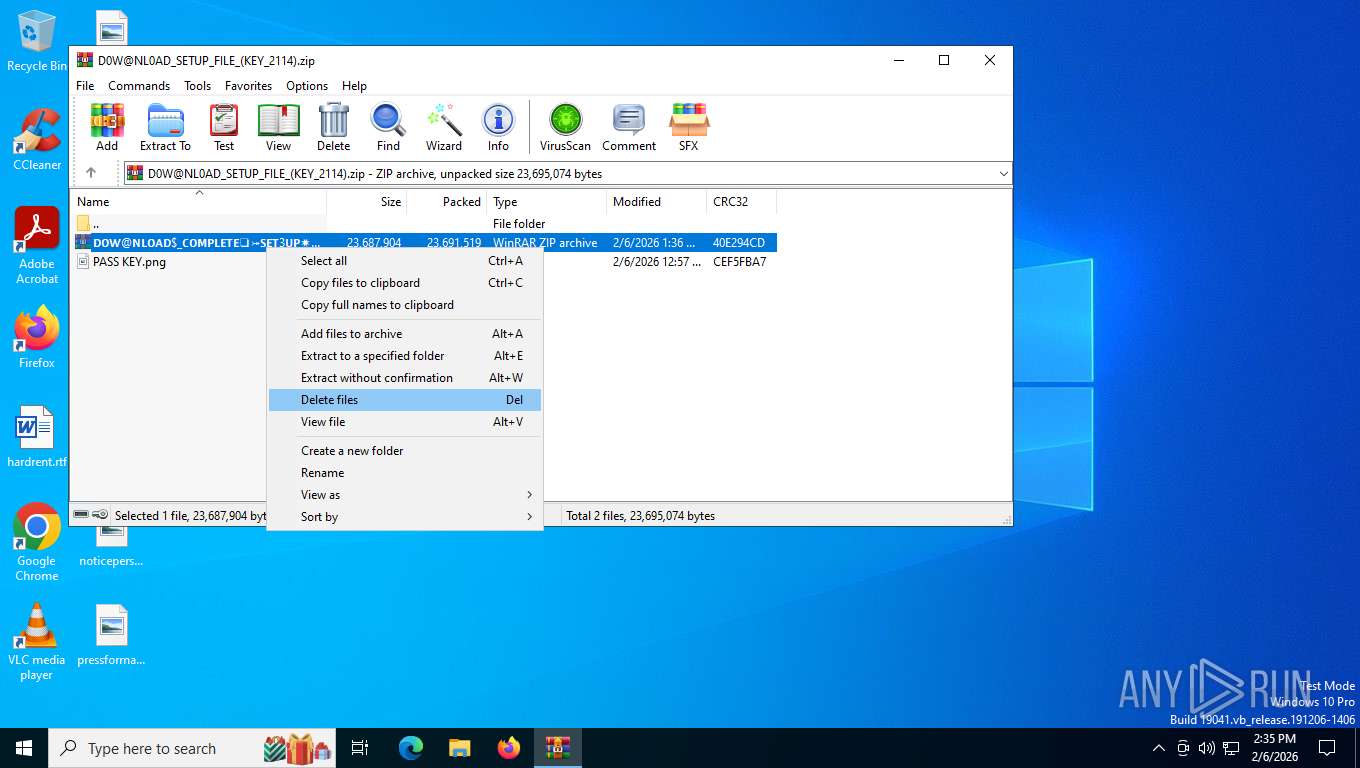Open pressforna image file on desktop
Screen dimensions: 1360x768
[111, 635]
